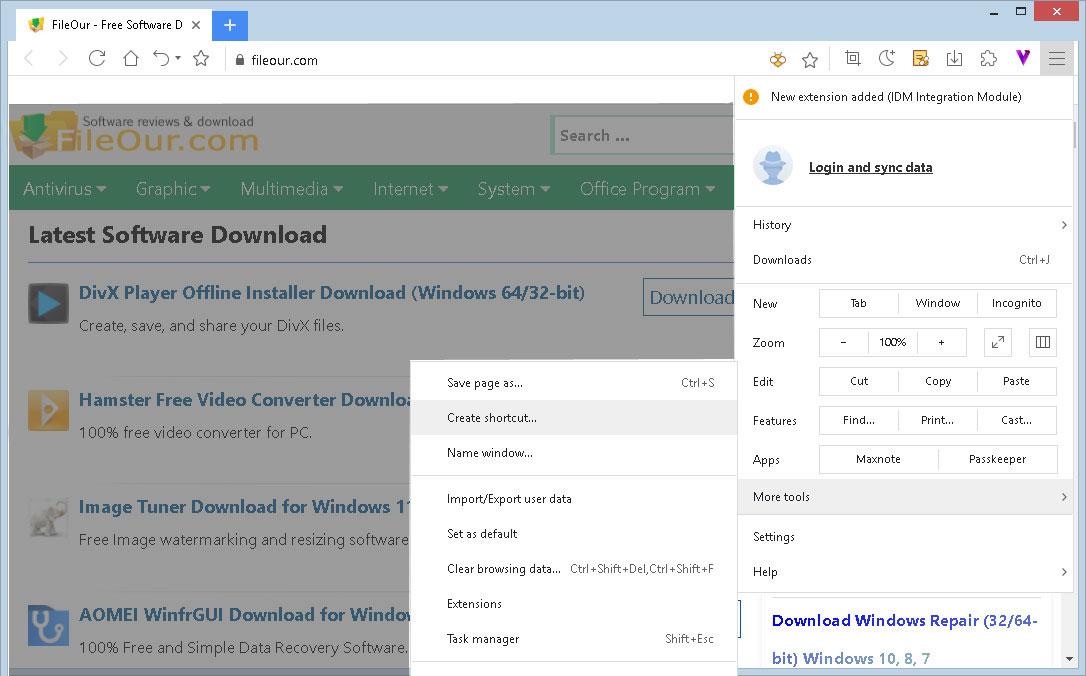1086x676 pixels.
Task: Click the 100% zoom level value
Action: [x=893, y=342]
